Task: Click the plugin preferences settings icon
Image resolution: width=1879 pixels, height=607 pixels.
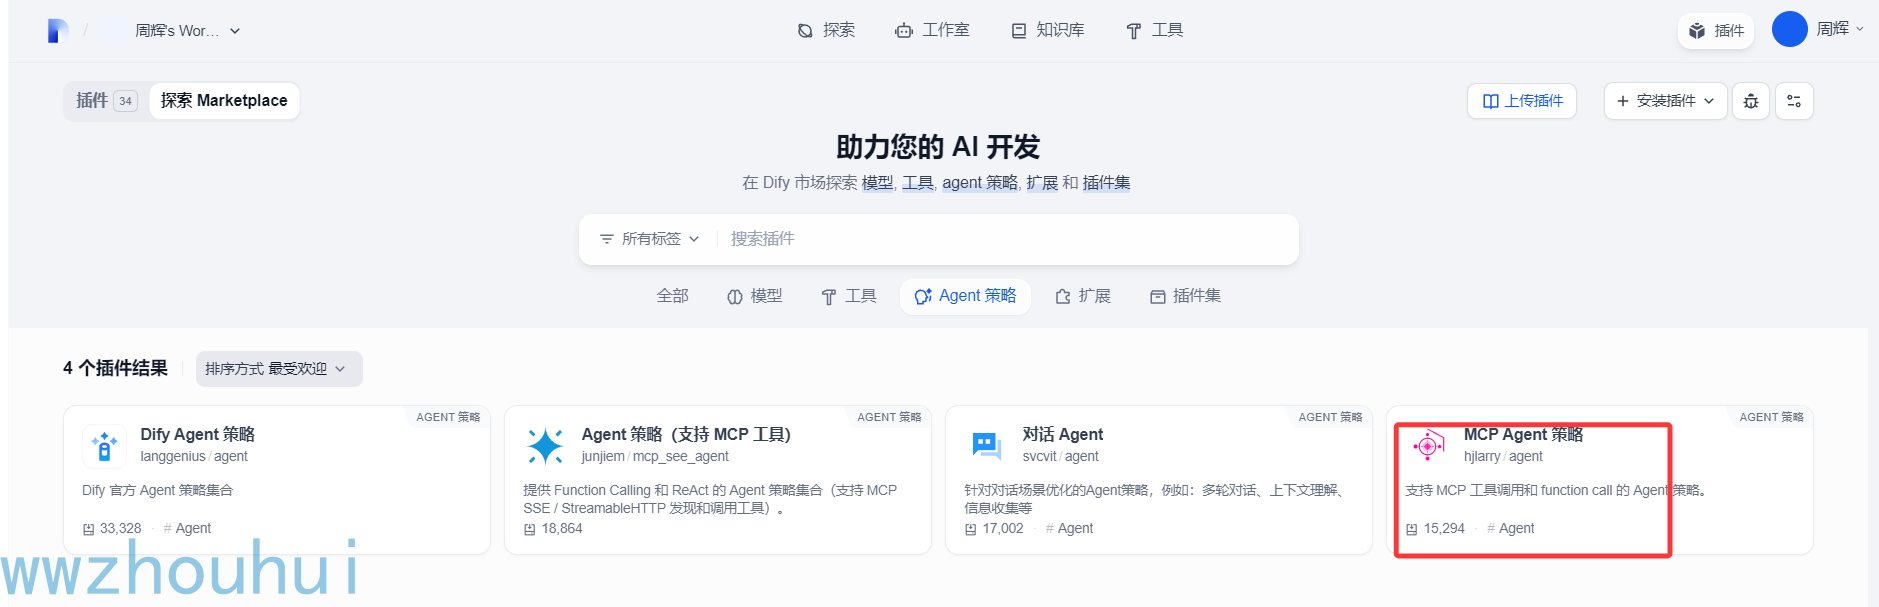Action: pyautogui.click(x=1794, y=101)
